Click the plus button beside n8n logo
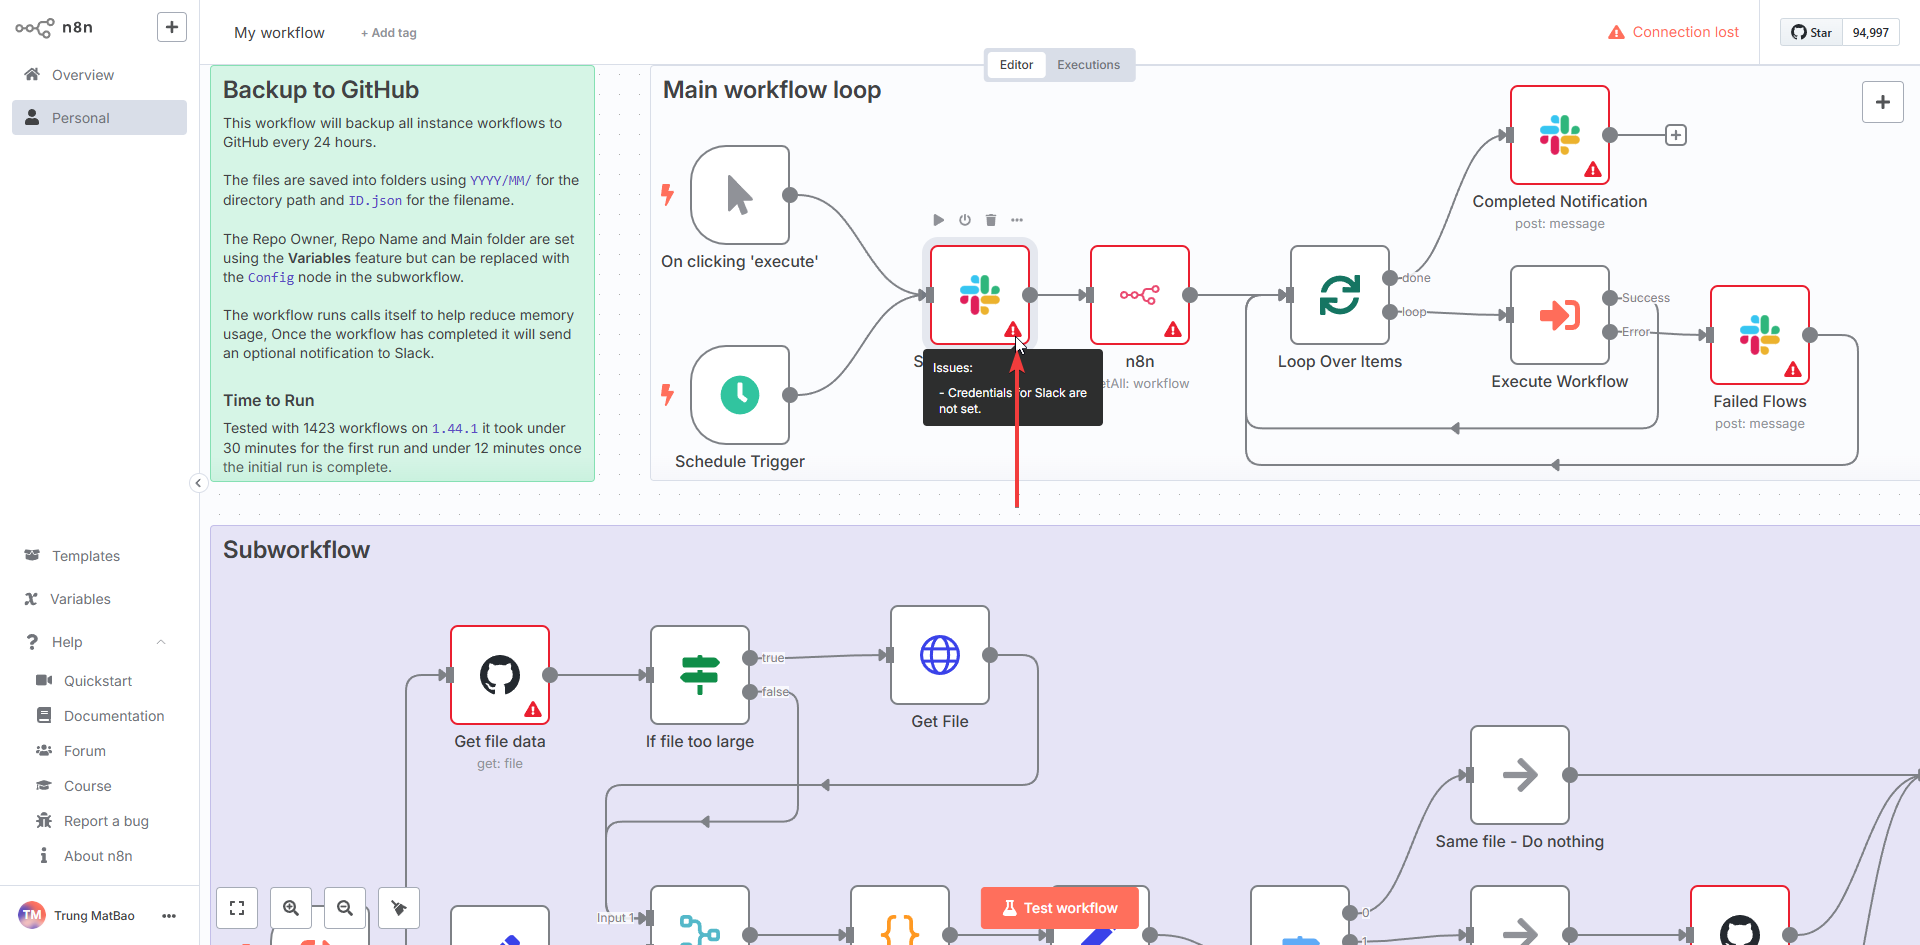Viewport: 1920px width, 945px height. tap(172, 27)
